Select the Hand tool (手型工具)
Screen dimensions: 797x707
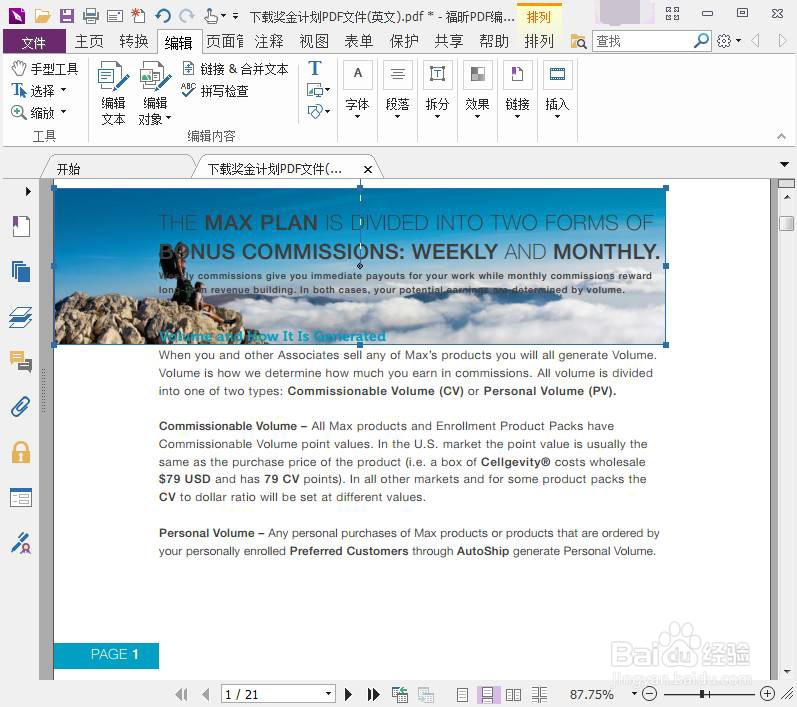click(x=45, y=69)
